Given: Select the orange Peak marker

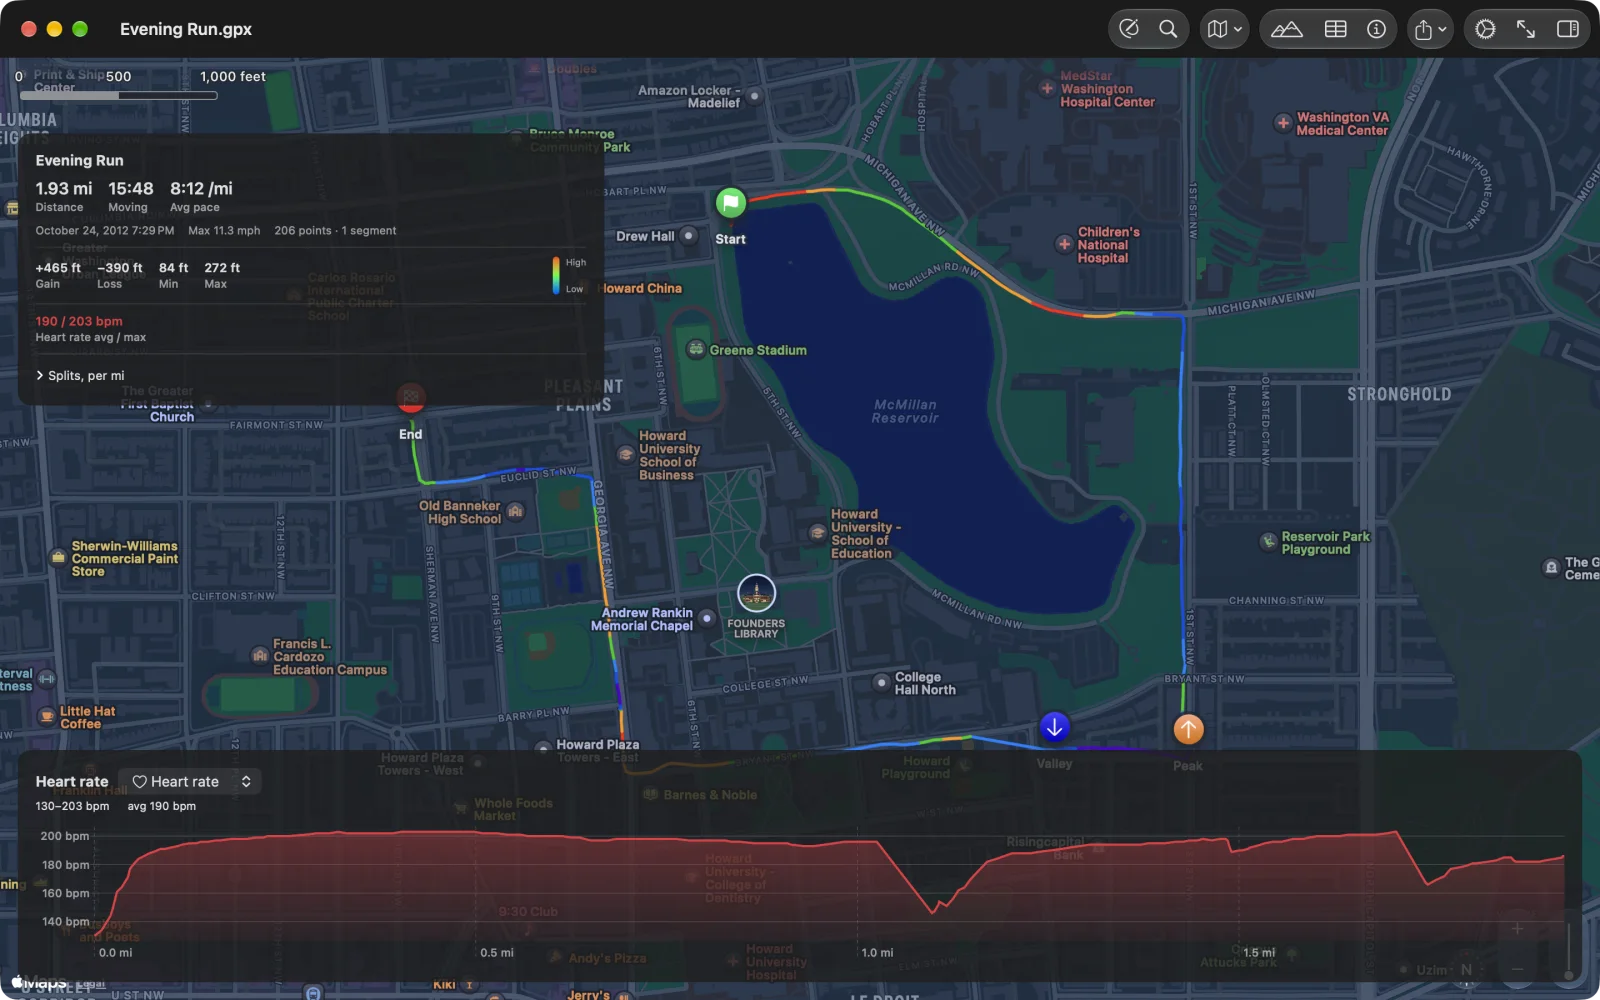Looking at the screenshot, I should point(1188,729).
